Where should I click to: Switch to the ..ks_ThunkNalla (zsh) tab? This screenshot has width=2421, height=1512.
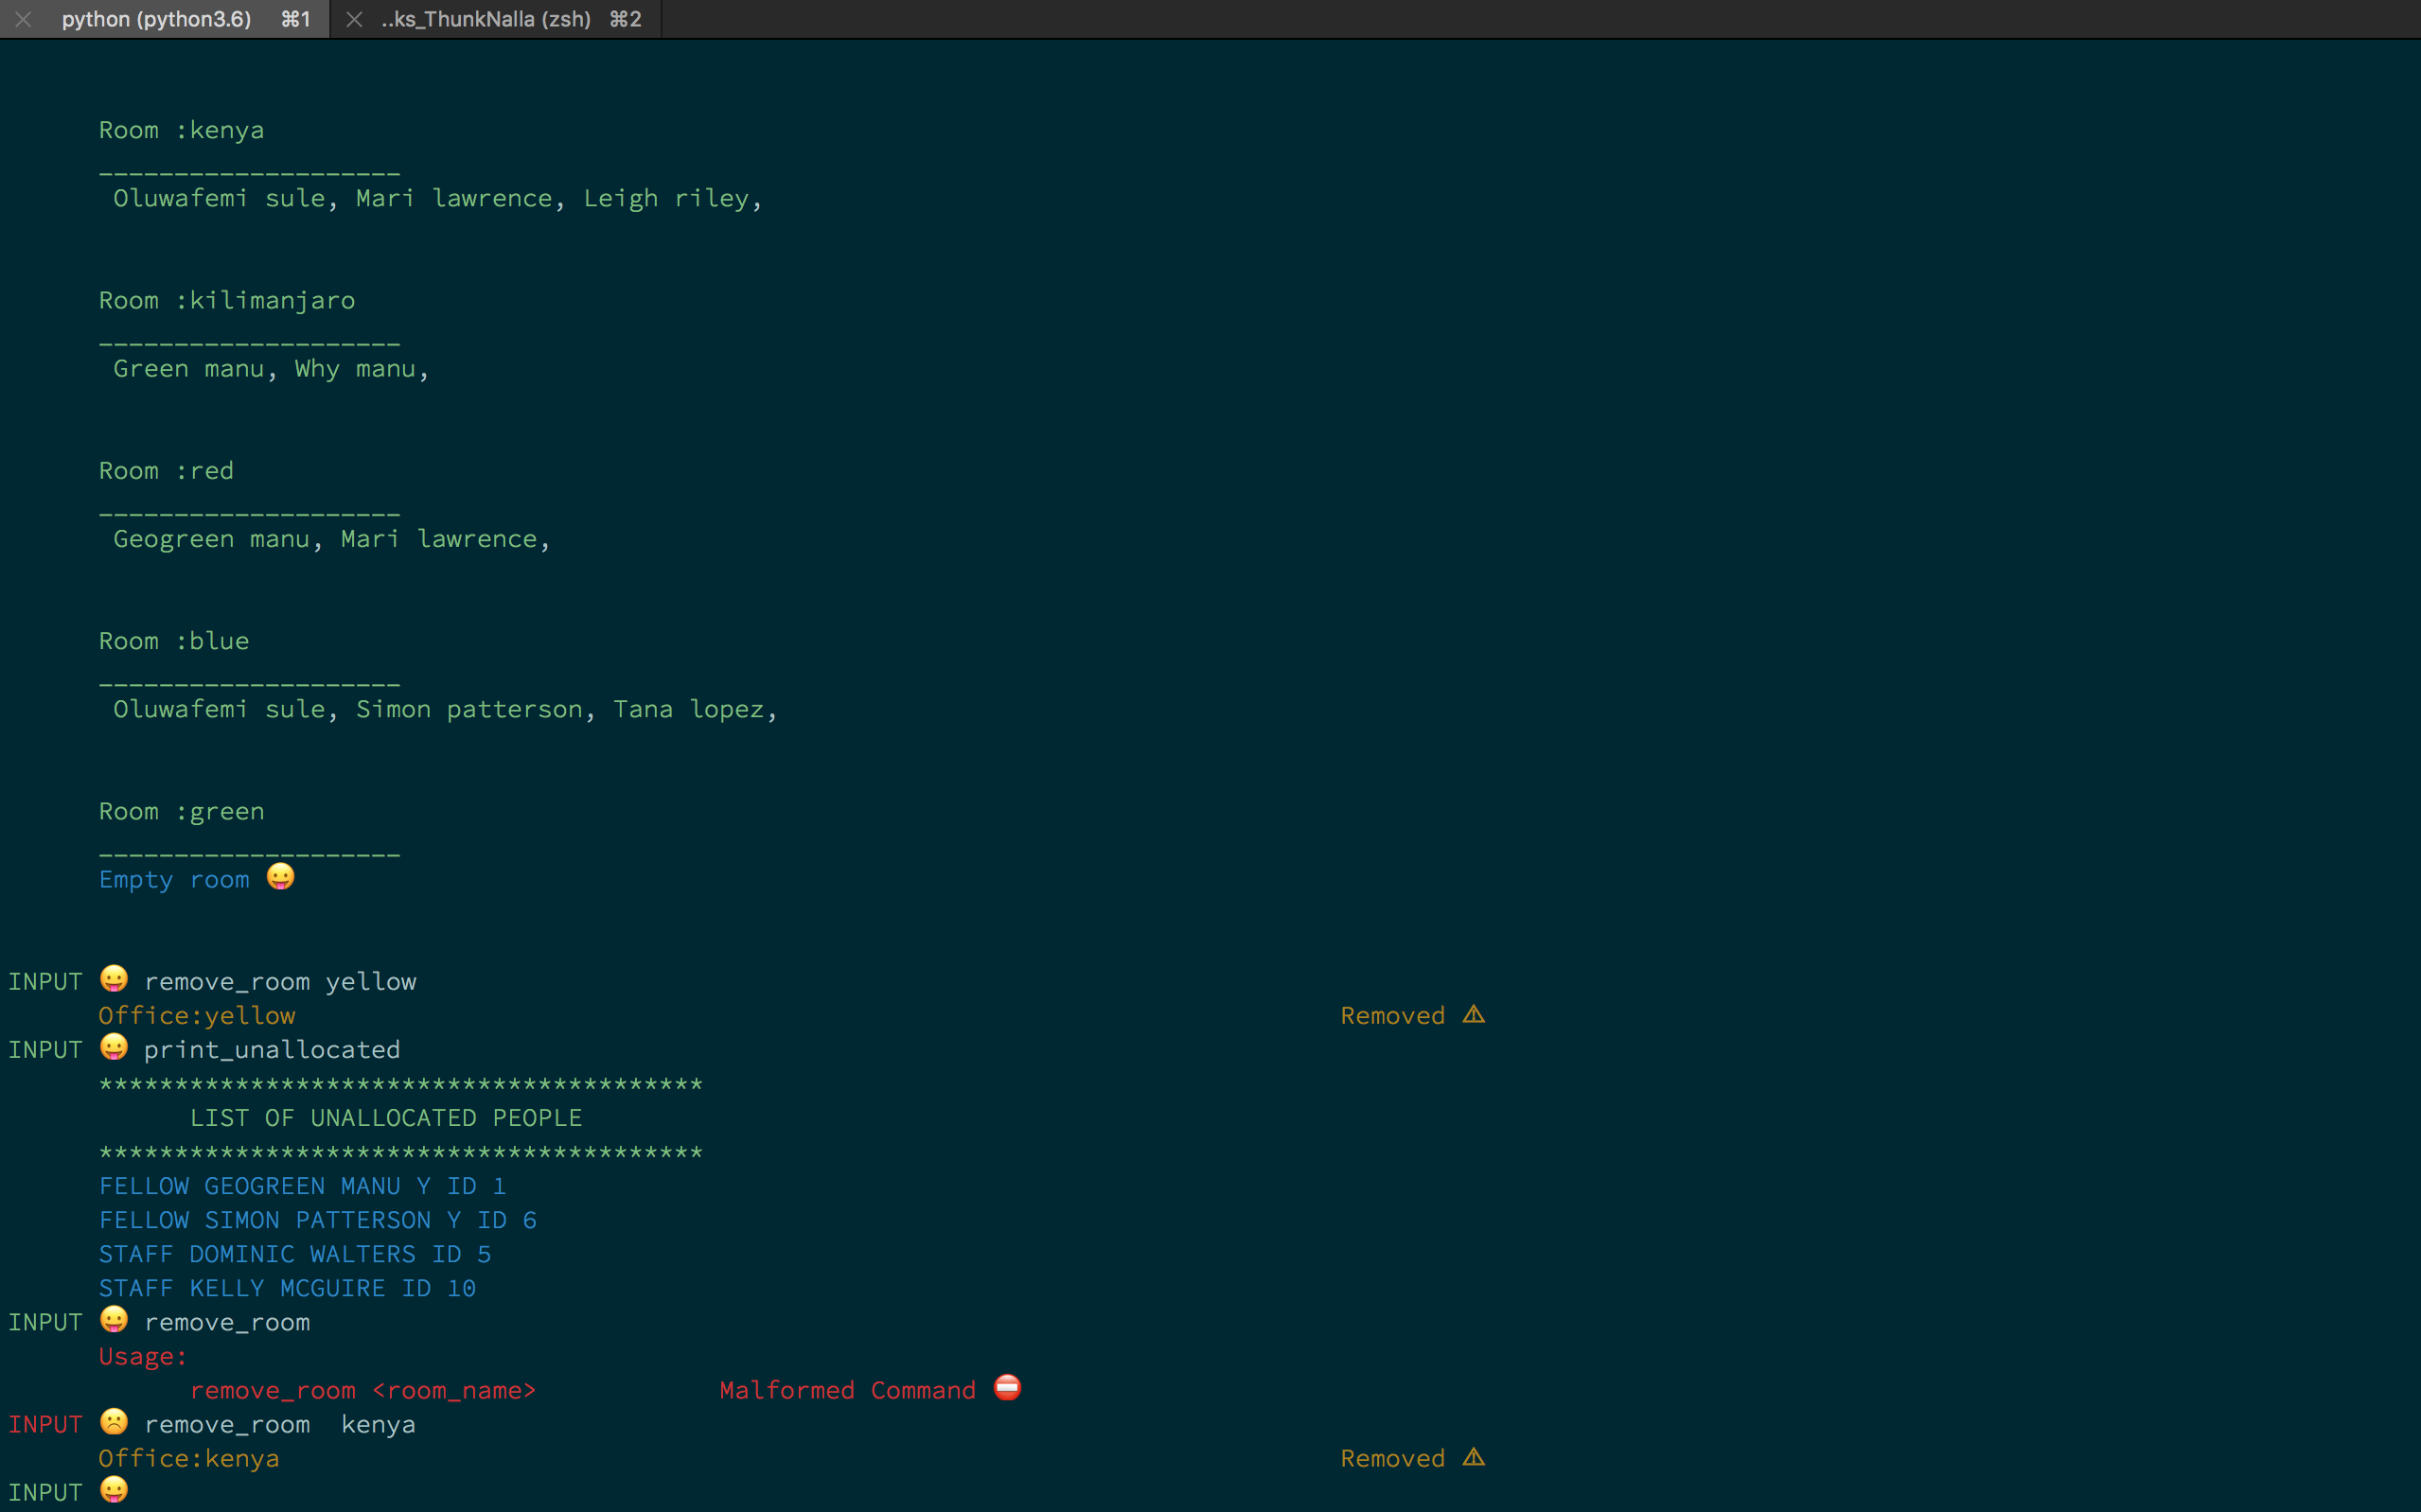pos(486,19)
